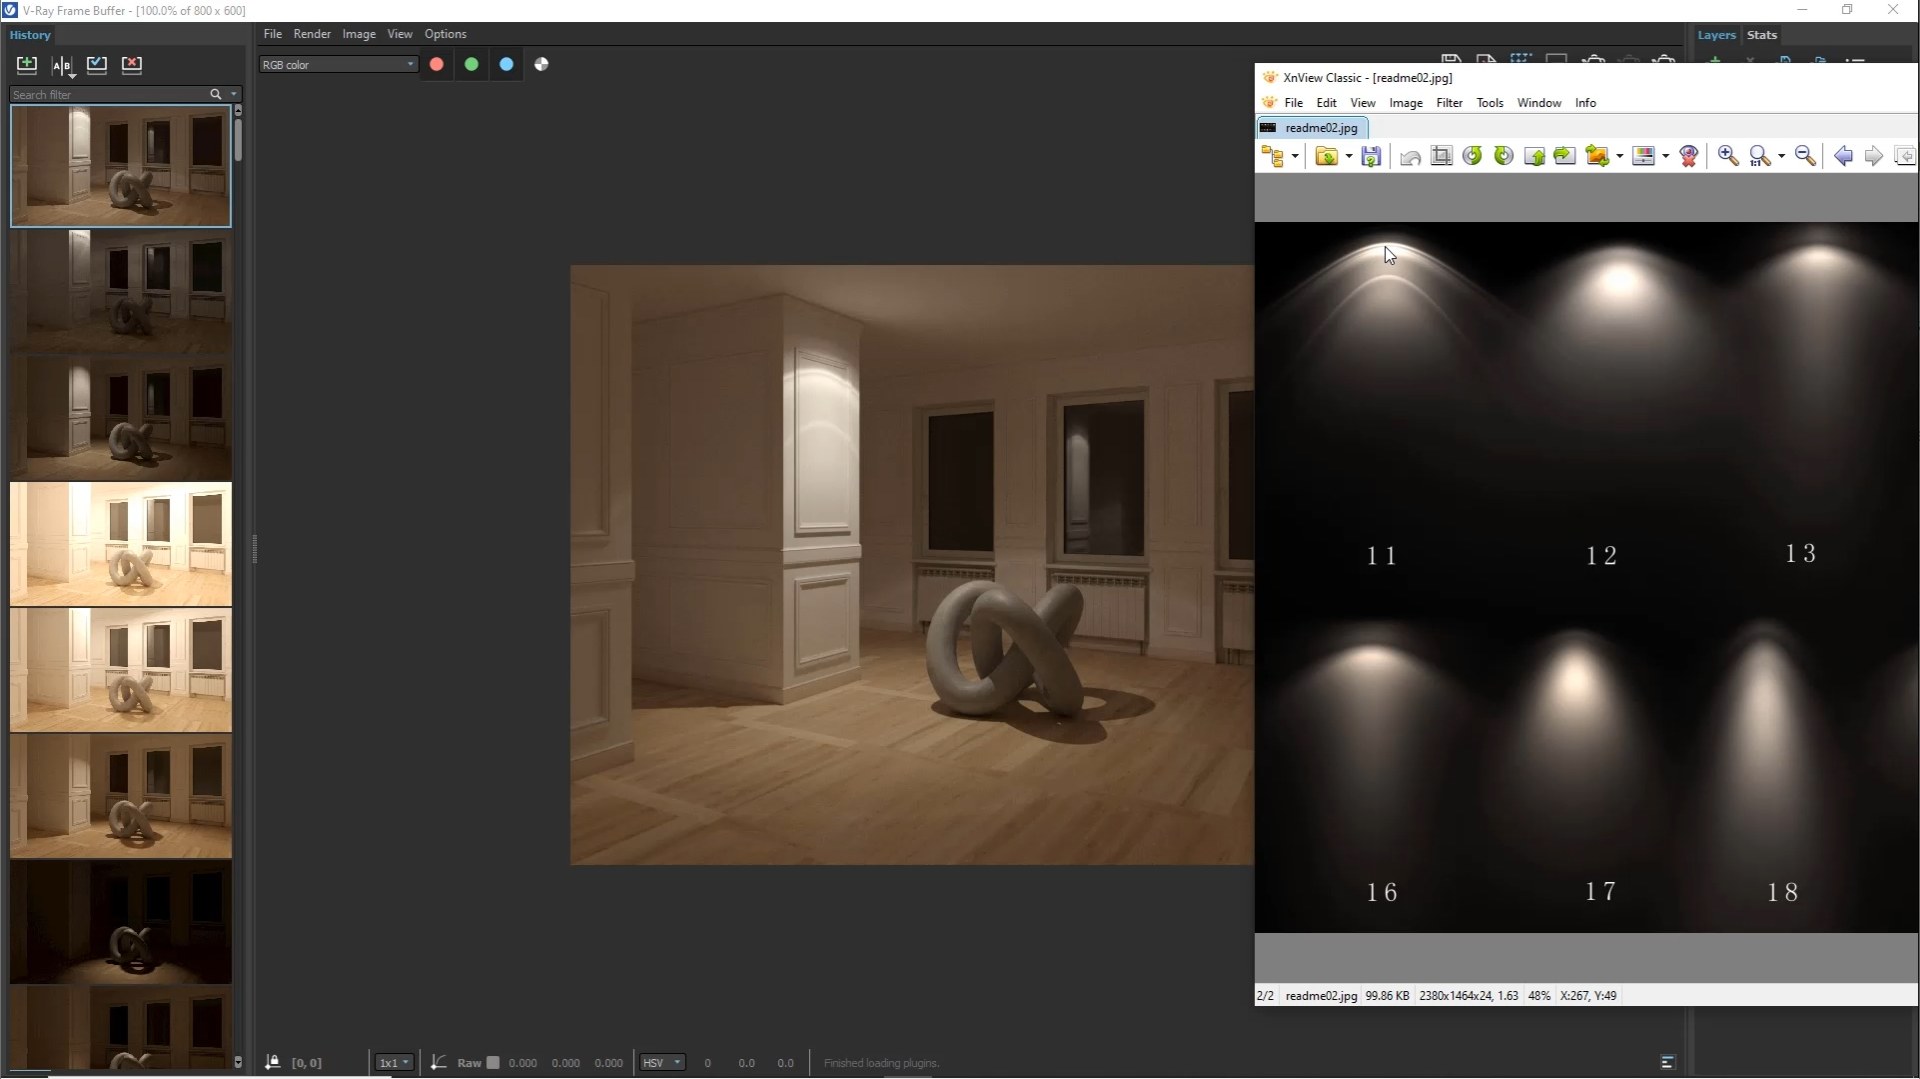Go to previous file with blue arrow
Screen dimensions: 1920x1079
click(1843, 156)
